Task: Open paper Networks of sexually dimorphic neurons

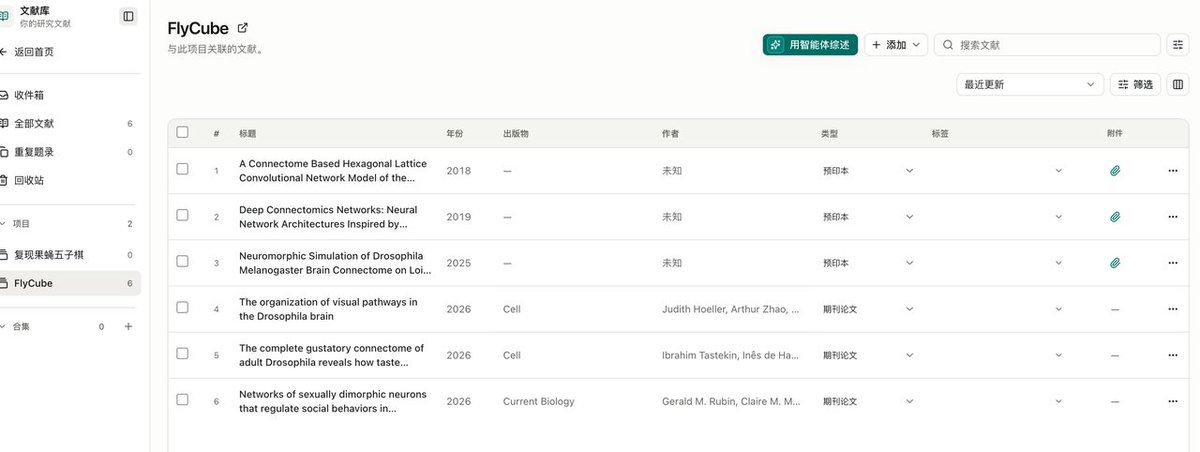Action: point(333,401)
